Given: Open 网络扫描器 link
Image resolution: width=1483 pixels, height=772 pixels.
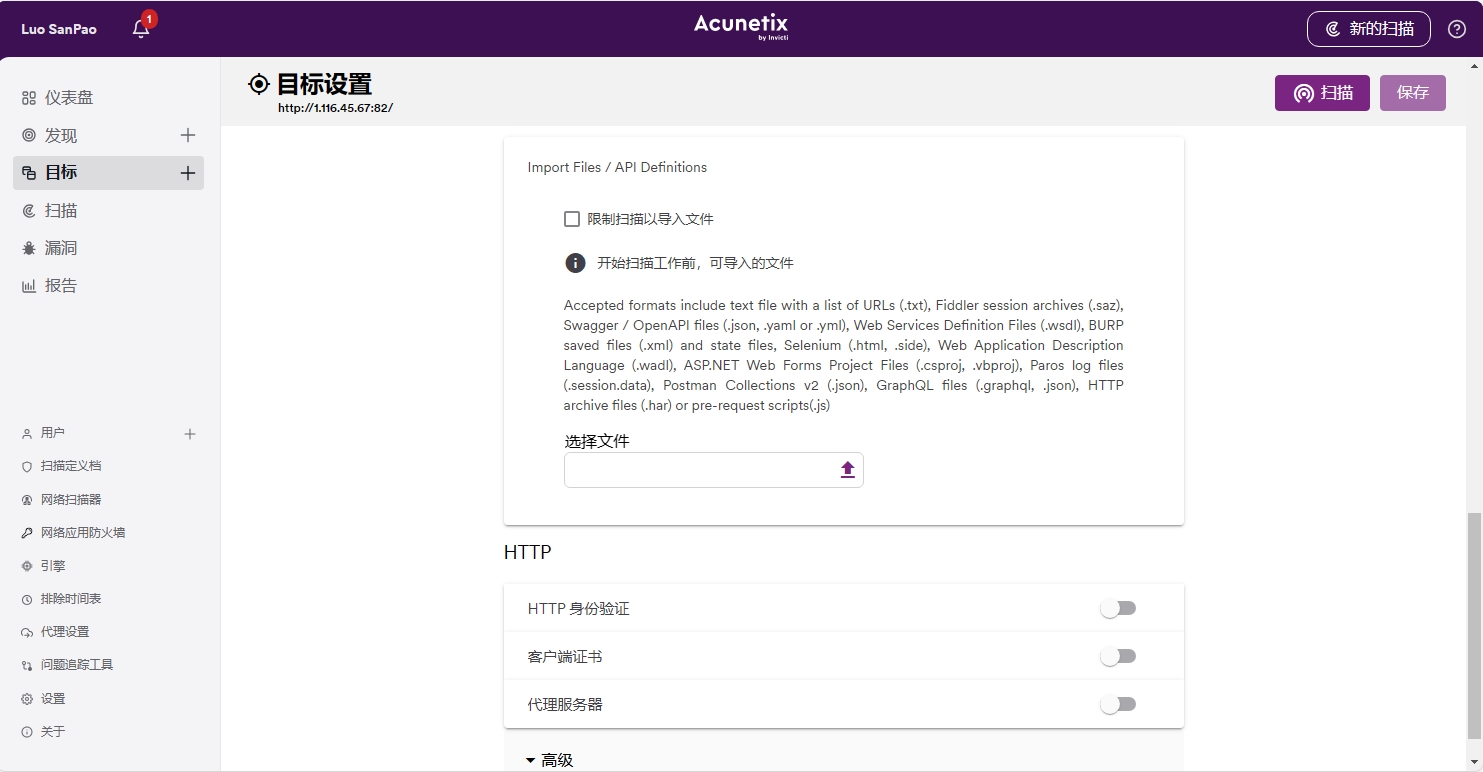Looking at the screenshot, I should [x=71, y=499].
